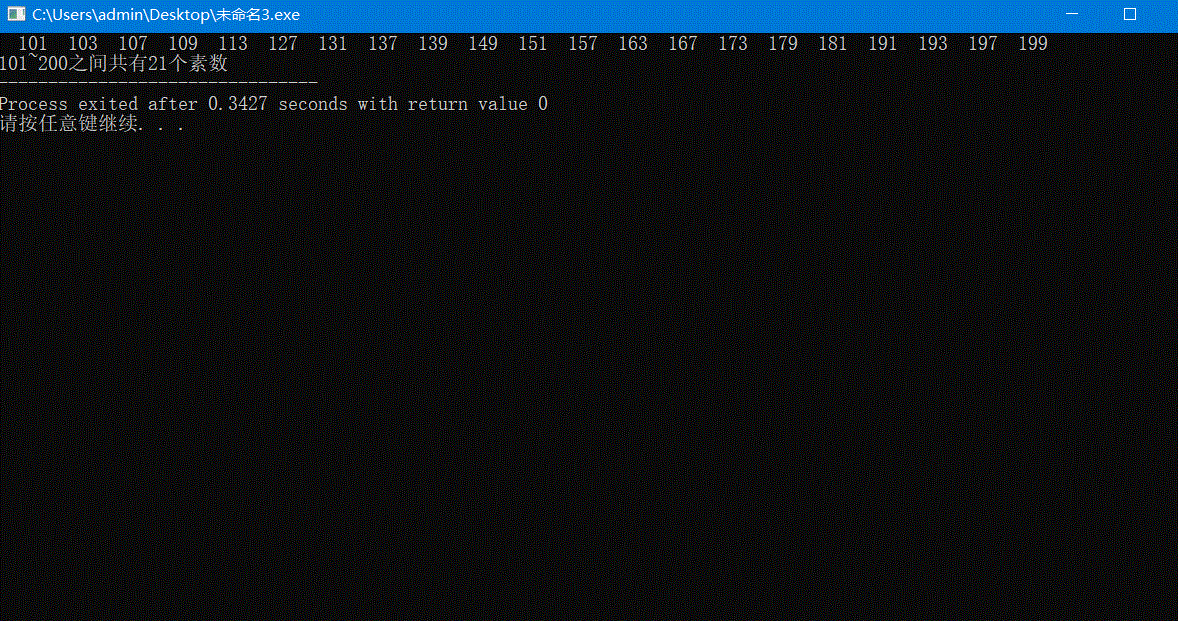The image size is (1178, 621).
Task: Minimize the 未命名3.exe console window
Action: 1072,14
